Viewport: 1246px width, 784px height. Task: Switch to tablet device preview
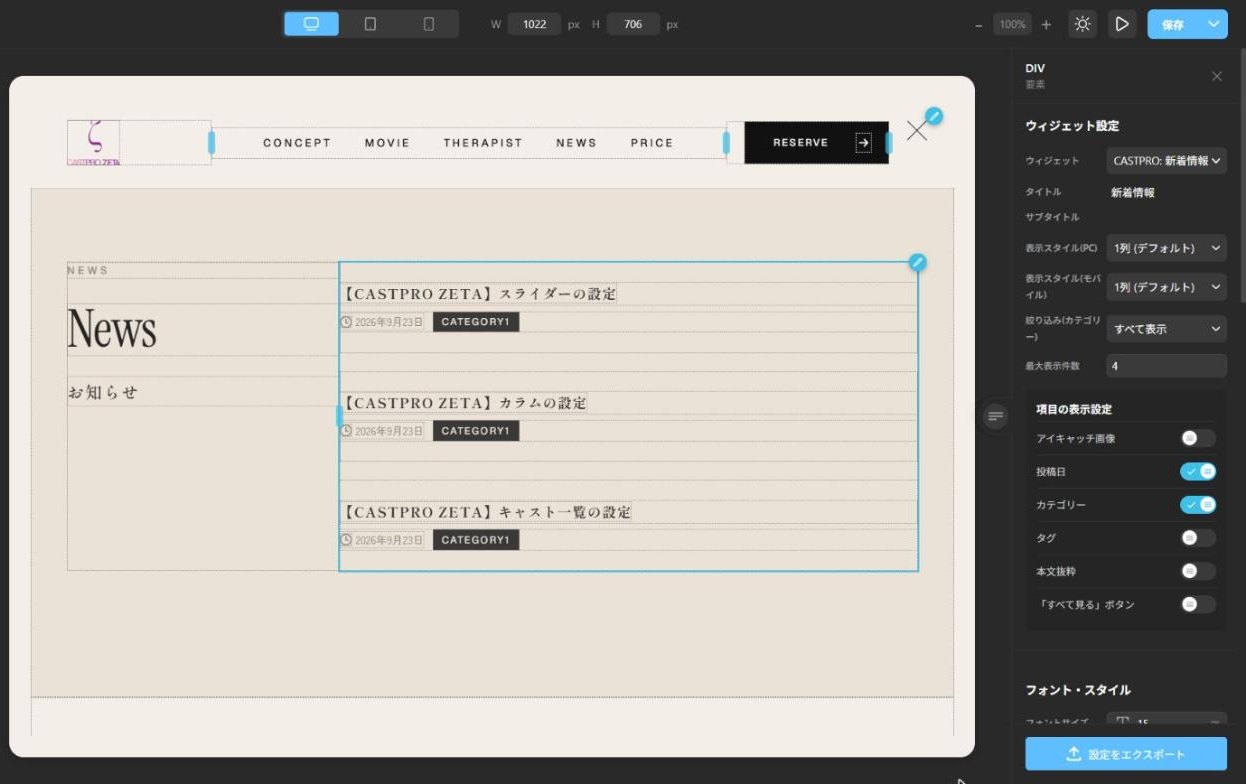click(x=370, y=24)
